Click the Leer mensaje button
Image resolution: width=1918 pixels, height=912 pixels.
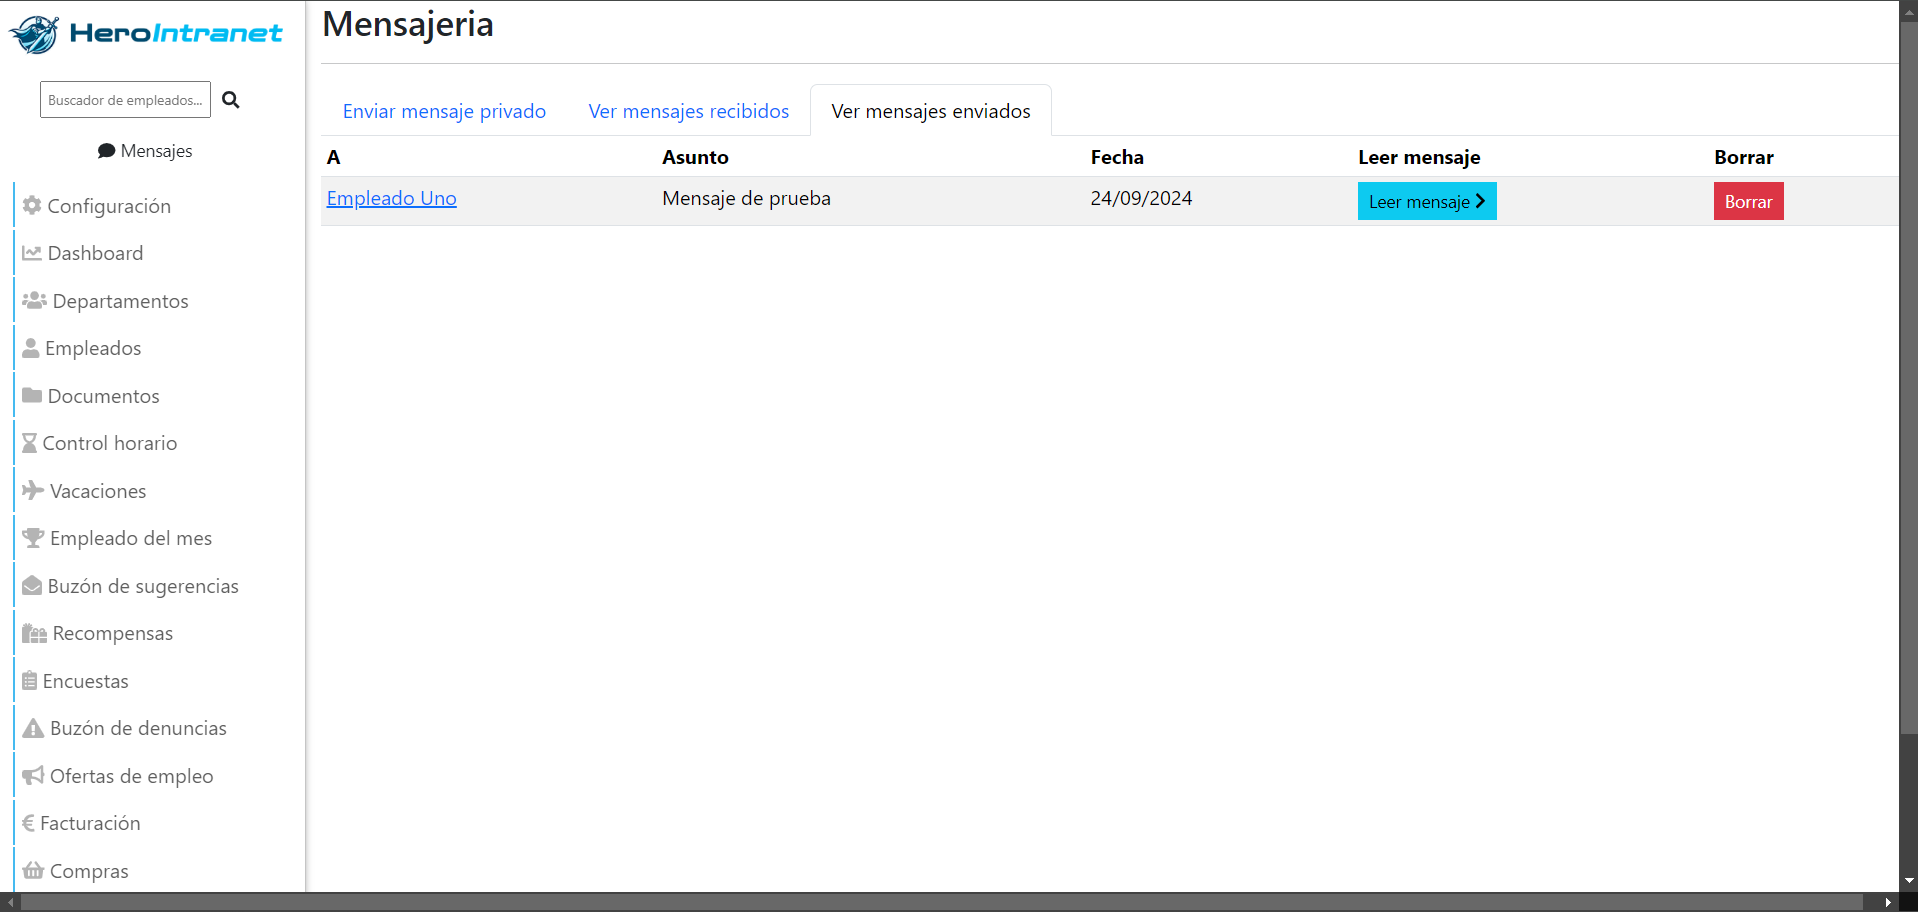1427,201
